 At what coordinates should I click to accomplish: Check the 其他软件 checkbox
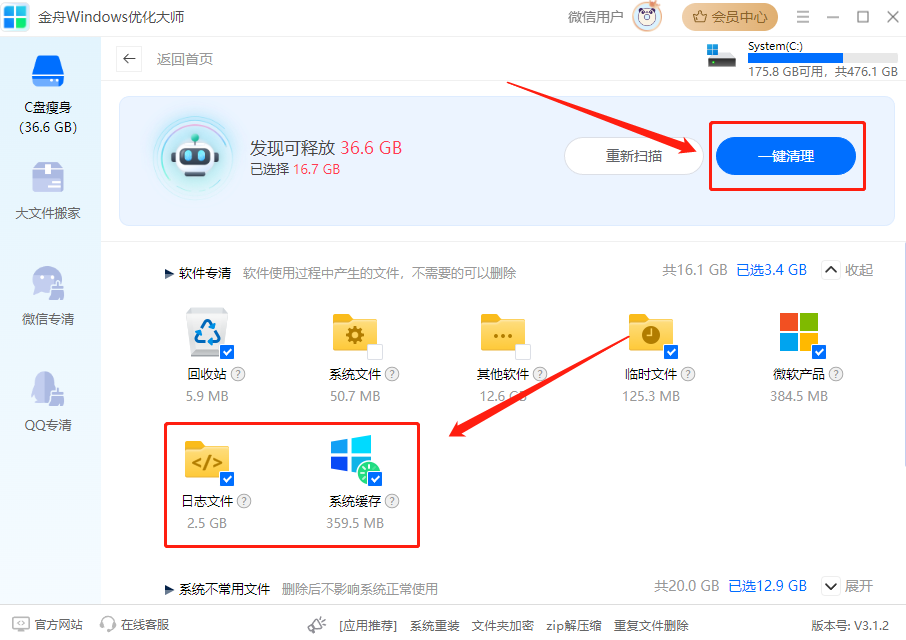pos(523,352)
